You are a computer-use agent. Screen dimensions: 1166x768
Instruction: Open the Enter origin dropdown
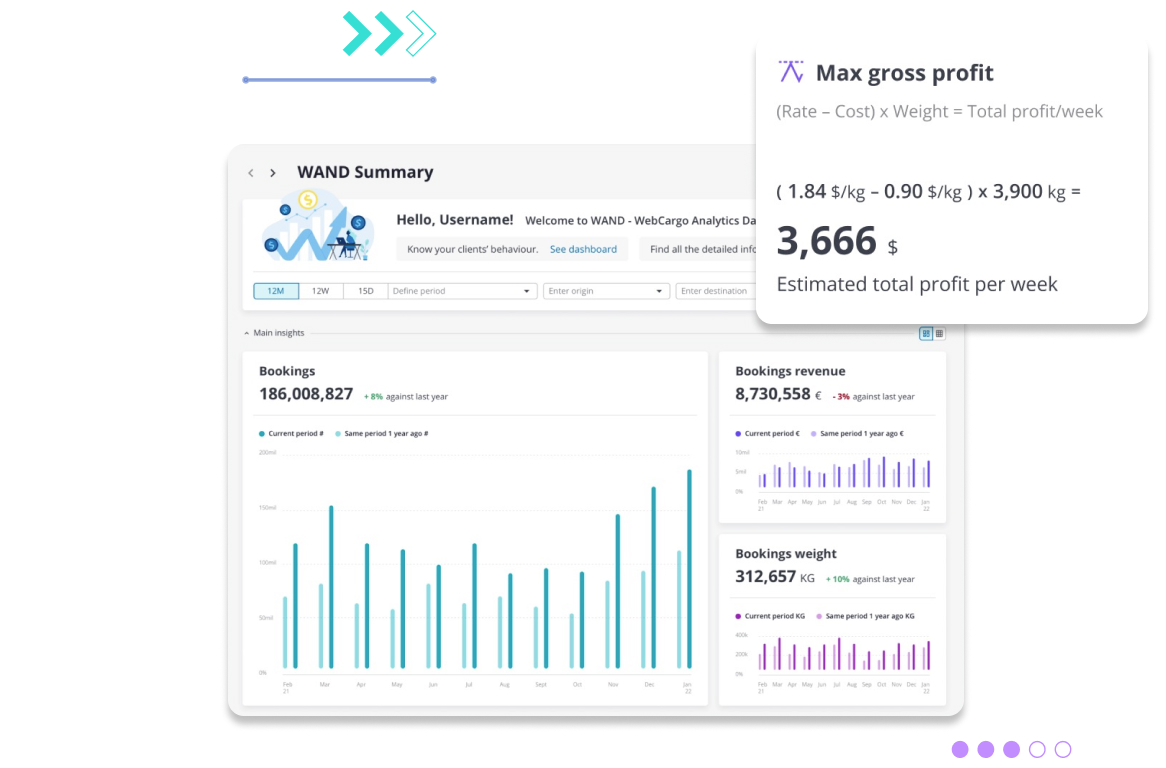click(606, 291)
